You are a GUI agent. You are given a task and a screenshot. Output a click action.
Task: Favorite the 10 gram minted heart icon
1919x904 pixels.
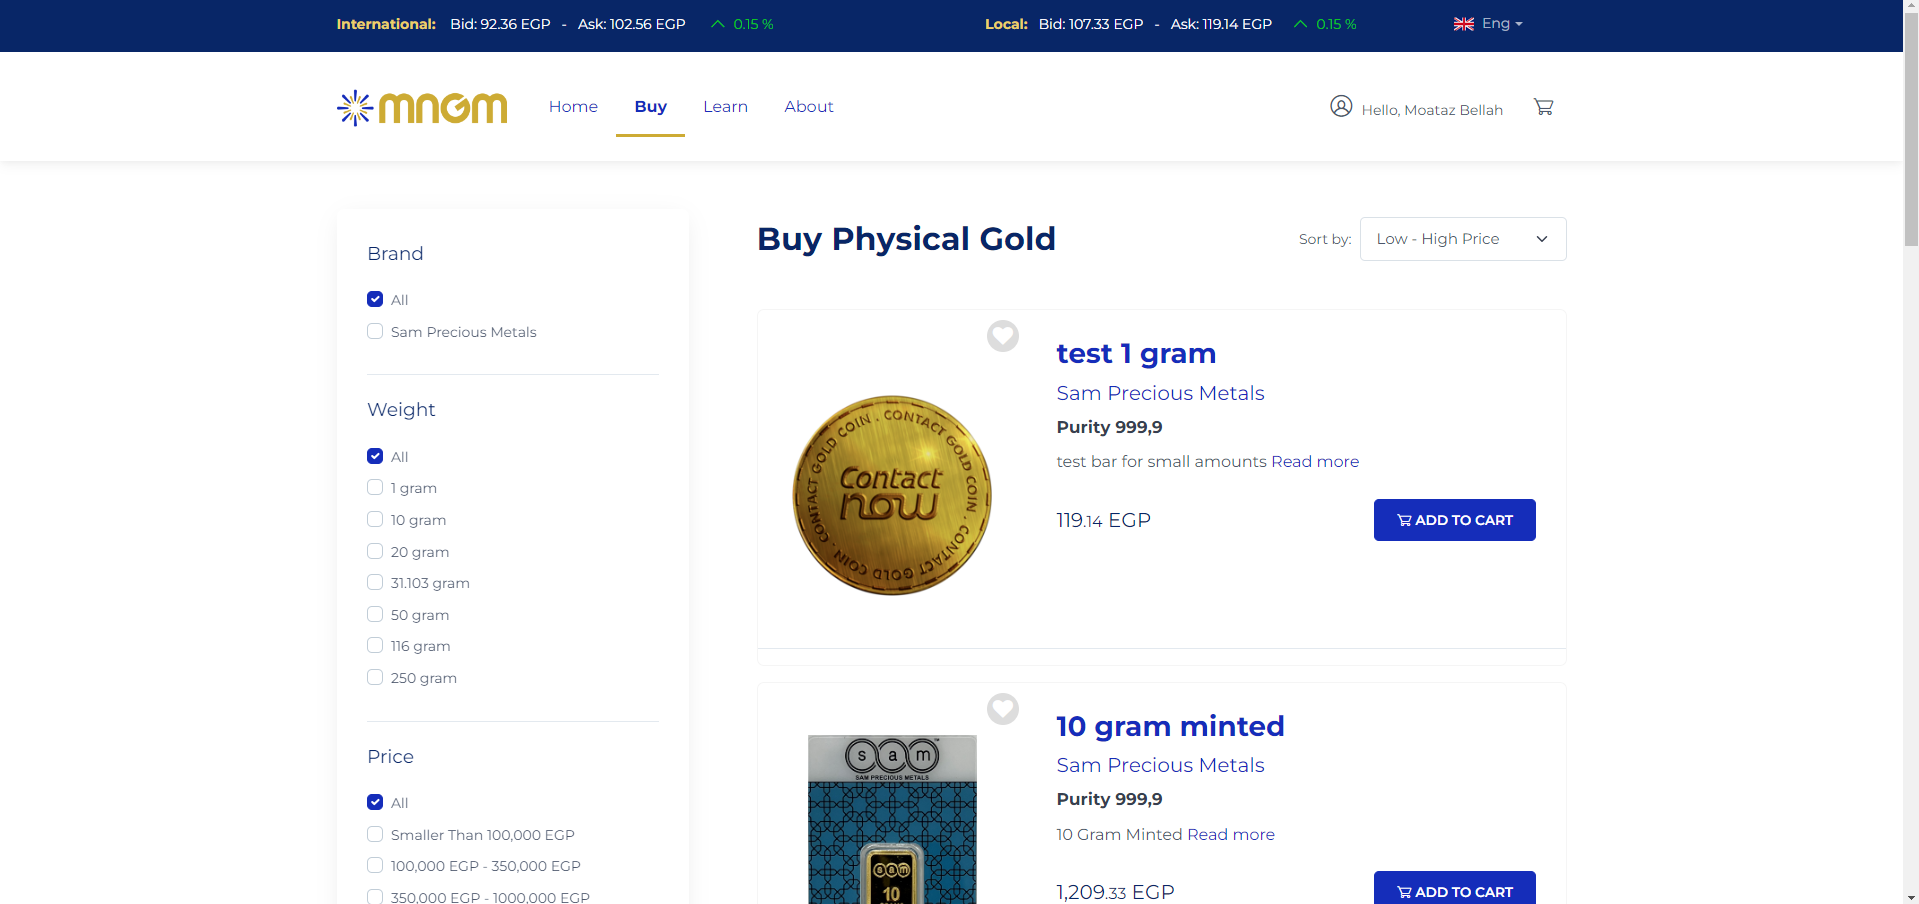(x=1002, y=709)
